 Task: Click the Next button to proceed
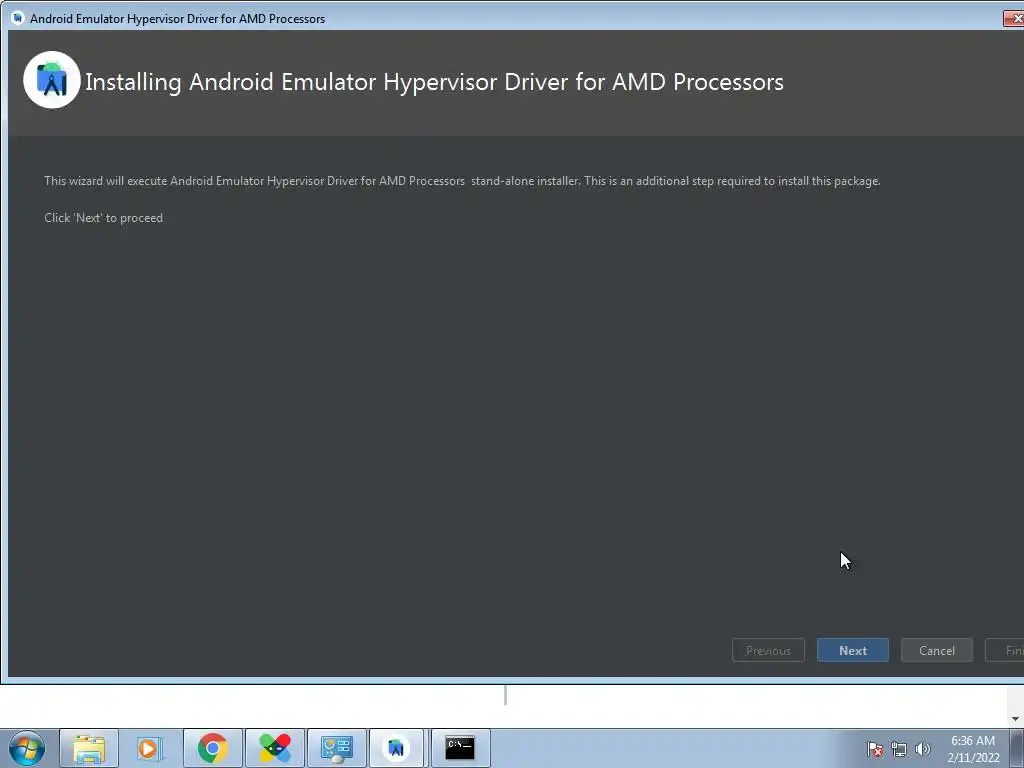tap(852, 650)
